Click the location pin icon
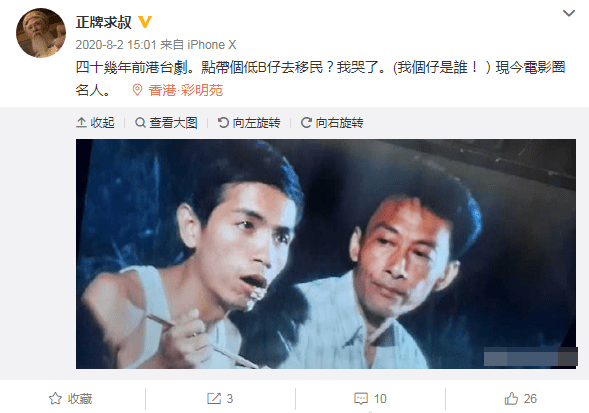The height and width of the screenshot is (413, 589). click(x=137, y=90)
